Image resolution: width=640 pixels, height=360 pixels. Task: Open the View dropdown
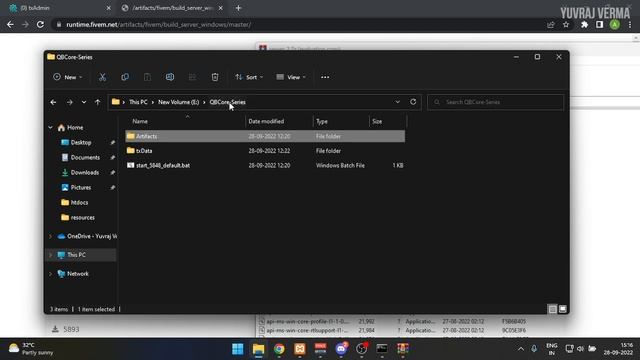(x=291, y=77)
